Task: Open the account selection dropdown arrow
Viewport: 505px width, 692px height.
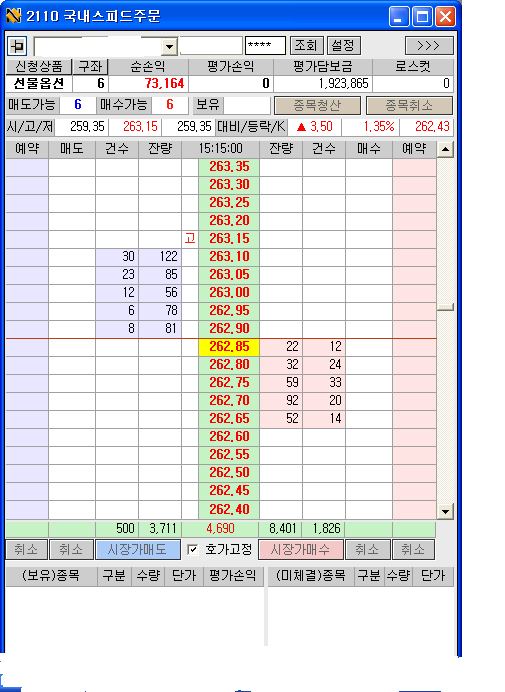Action: [x=169, y=46]
